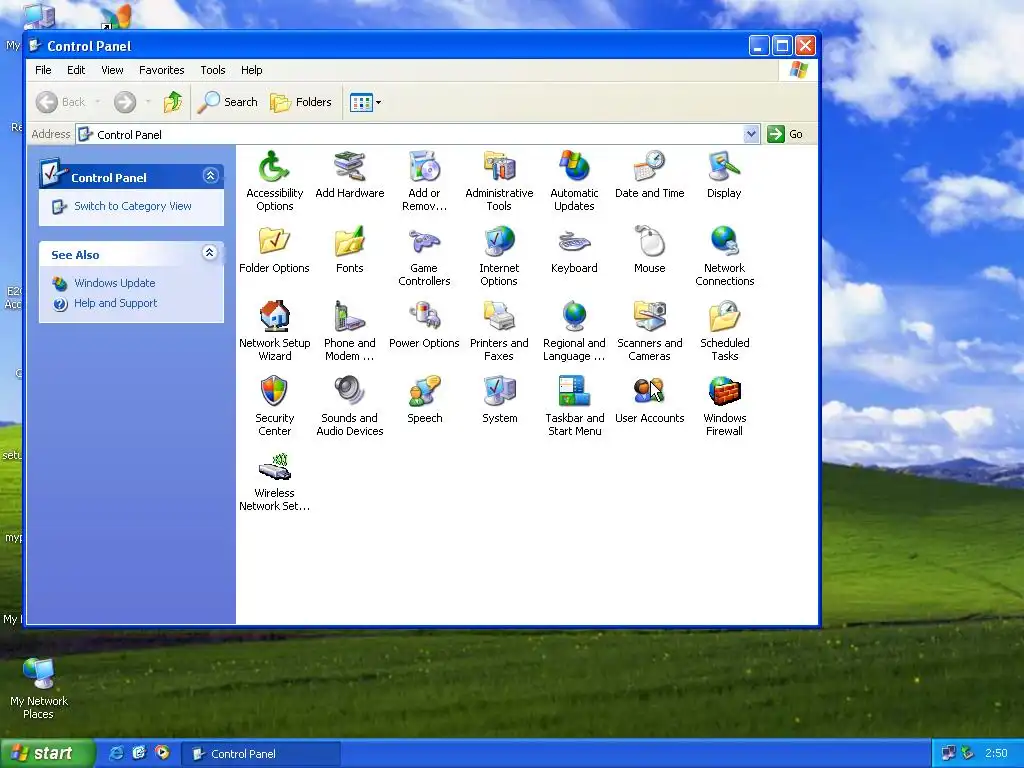Image resolution: width=1024 pixels, height=768 pixels.
Task: Open the View menu
Action: click(112, 70)
